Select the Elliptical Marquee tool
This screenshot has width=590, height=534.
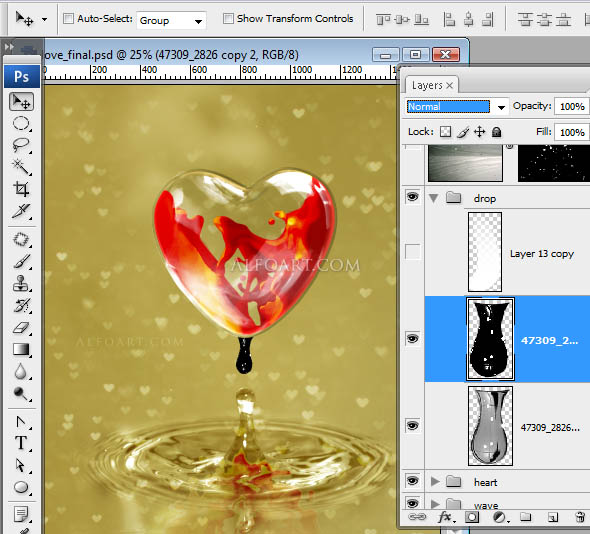click(21, 123)
